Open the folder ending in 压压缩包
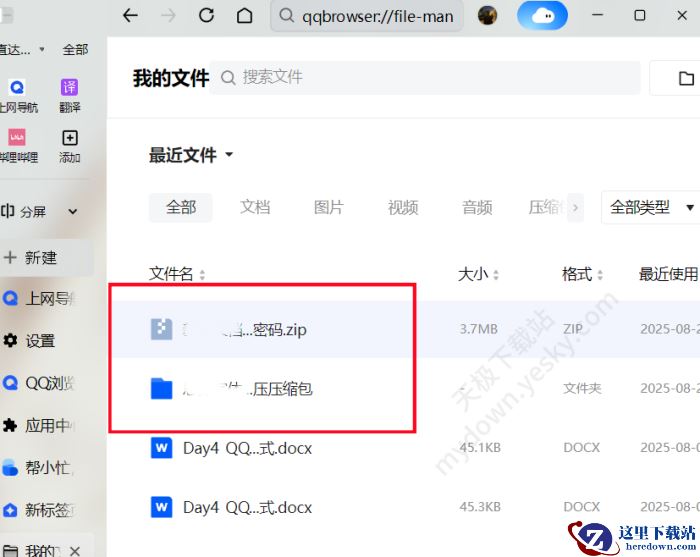The image size is (700, 557). pyautogui.click(x=247, y=389)
